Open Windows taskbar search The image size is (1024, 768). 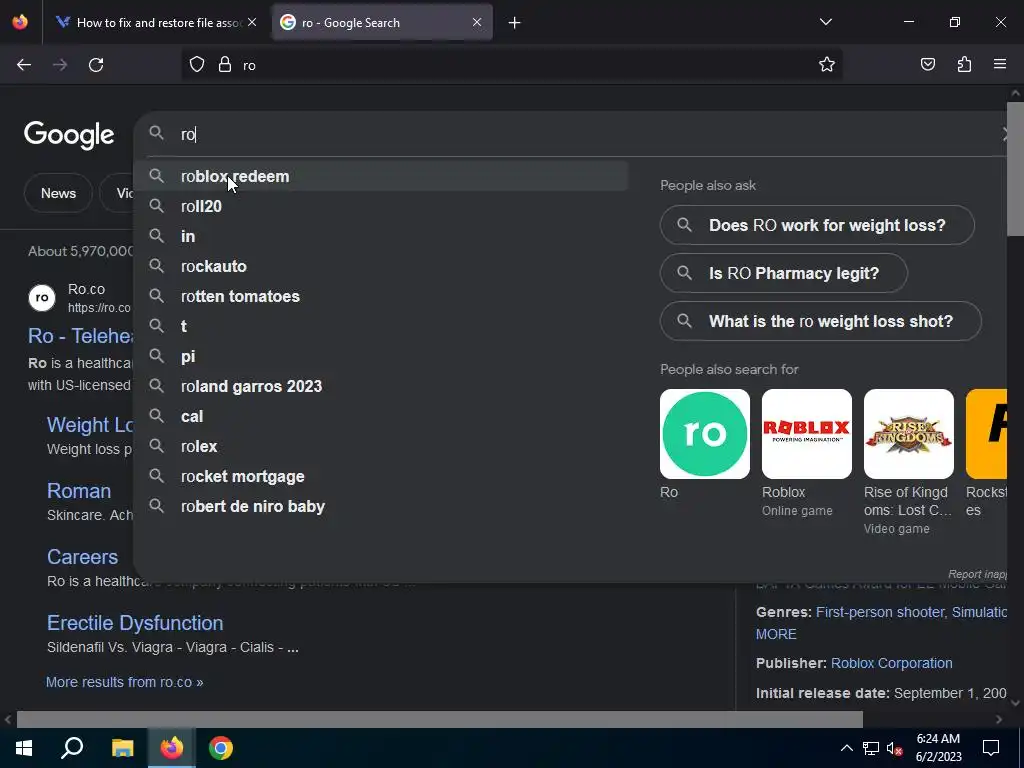tap(72, 748)
